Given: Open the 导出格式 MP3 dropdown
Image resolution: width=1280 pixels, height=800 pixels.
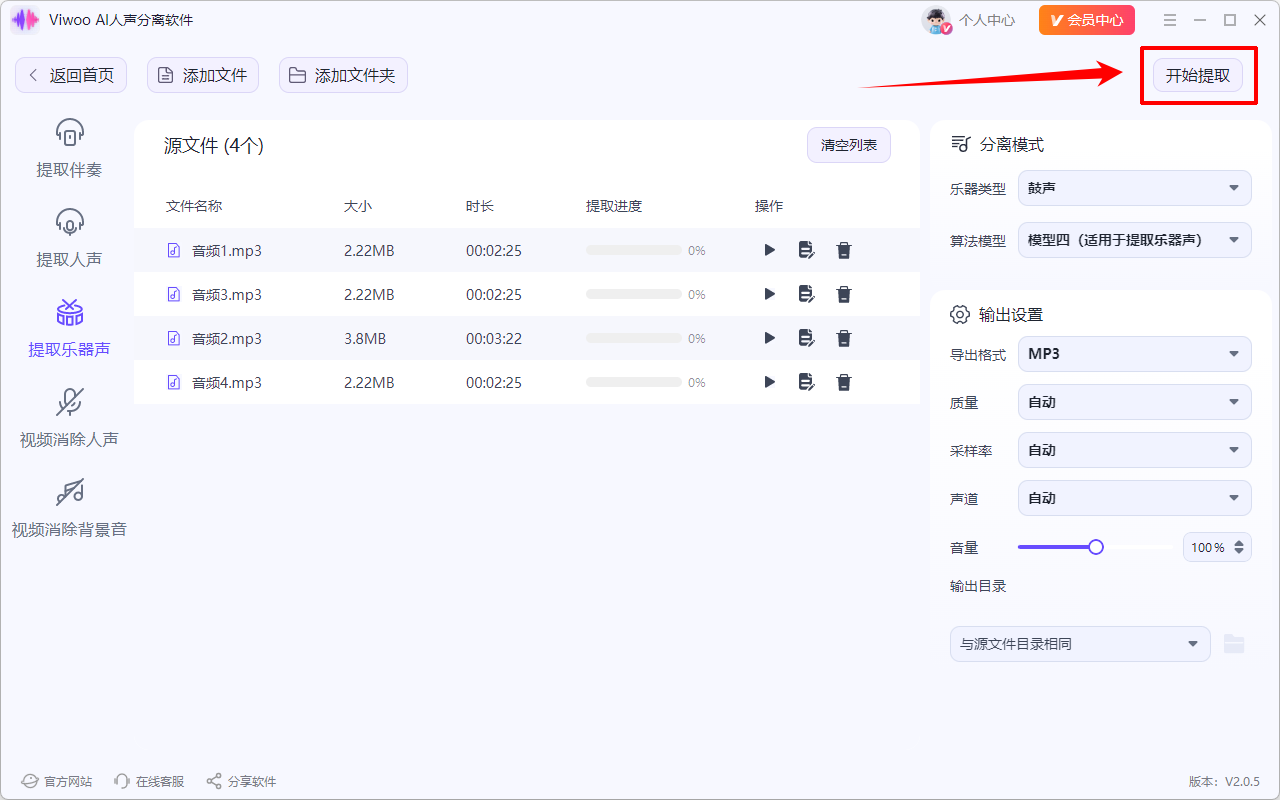Looking at the screenshot, I should point(1135,354).
